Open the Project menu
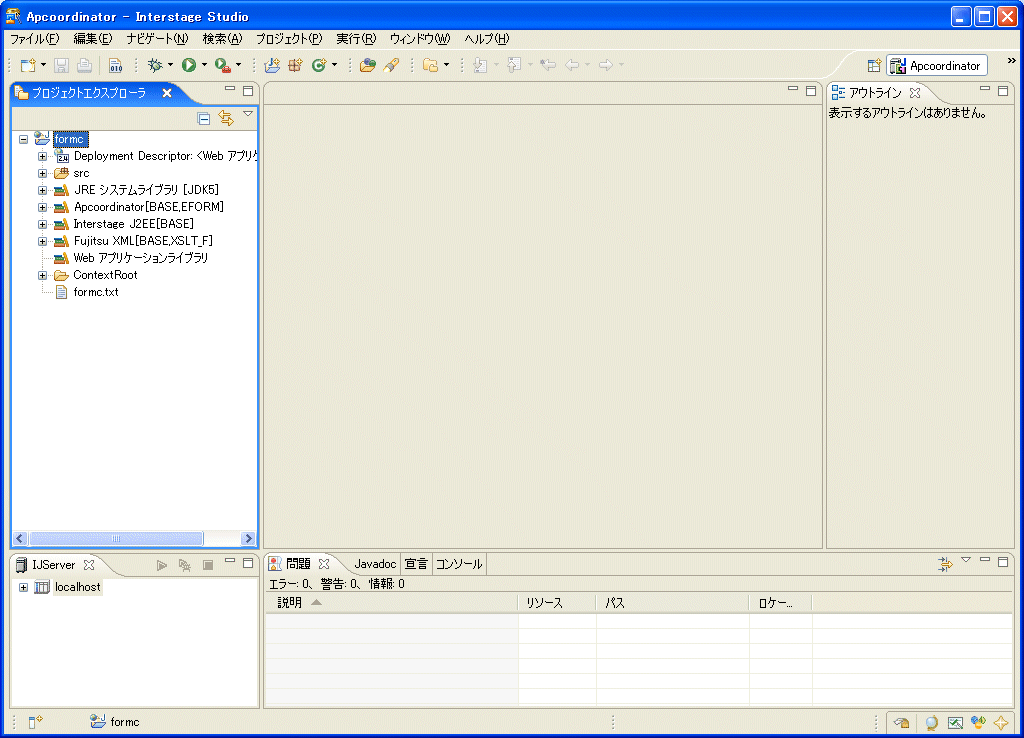1024x738 pixels. 289,39
